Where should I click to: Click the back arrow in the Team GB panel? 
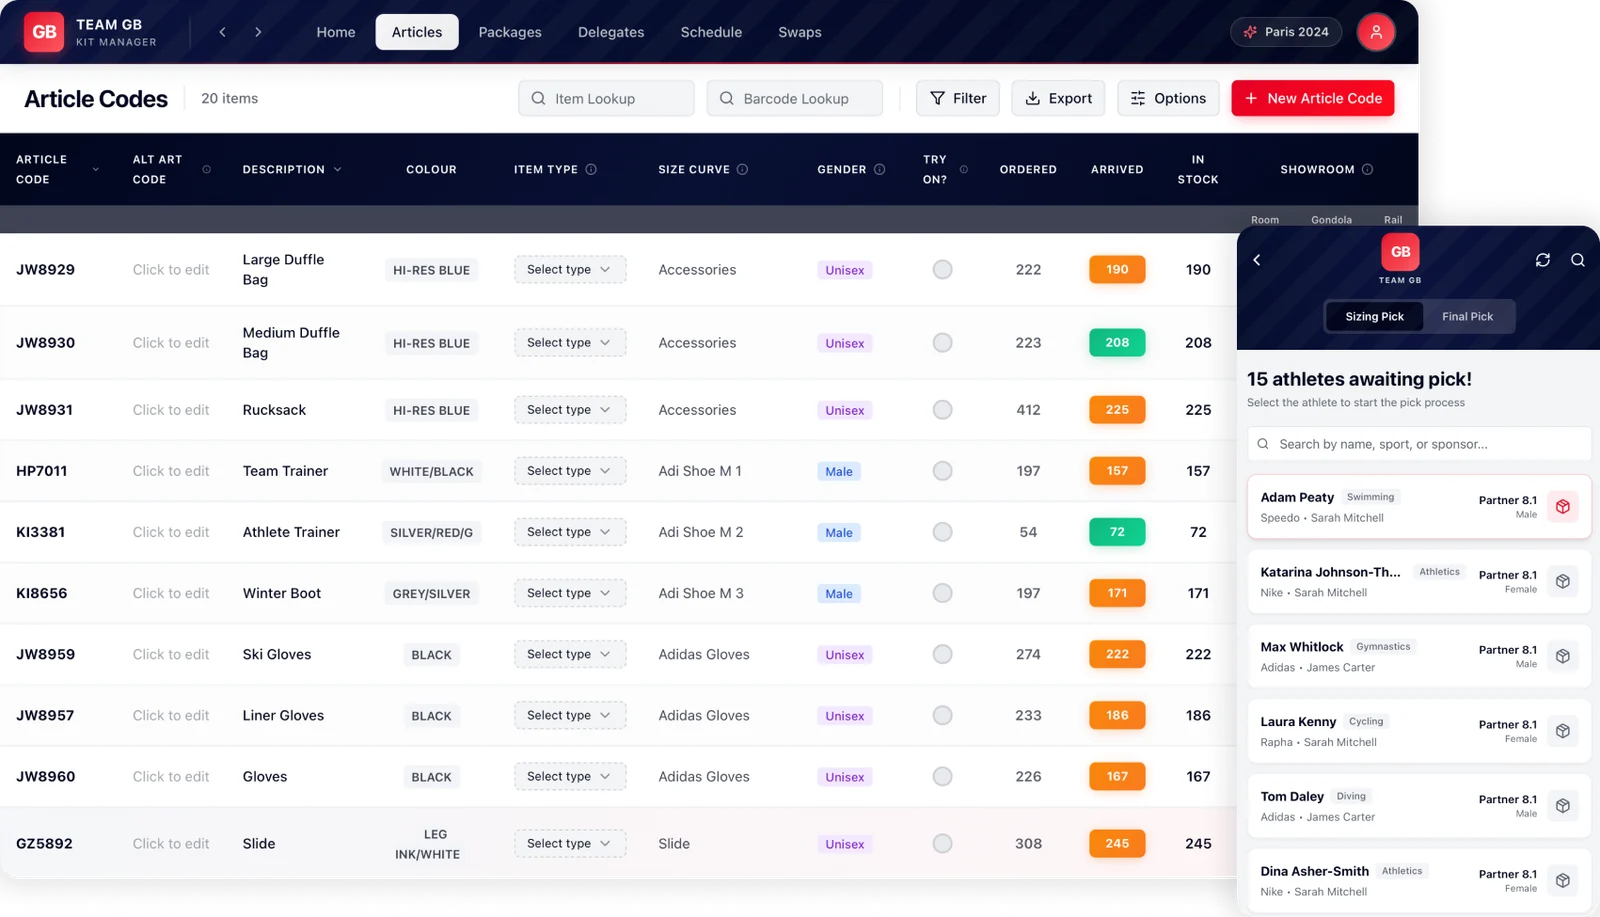click(x=1257, y=260)
